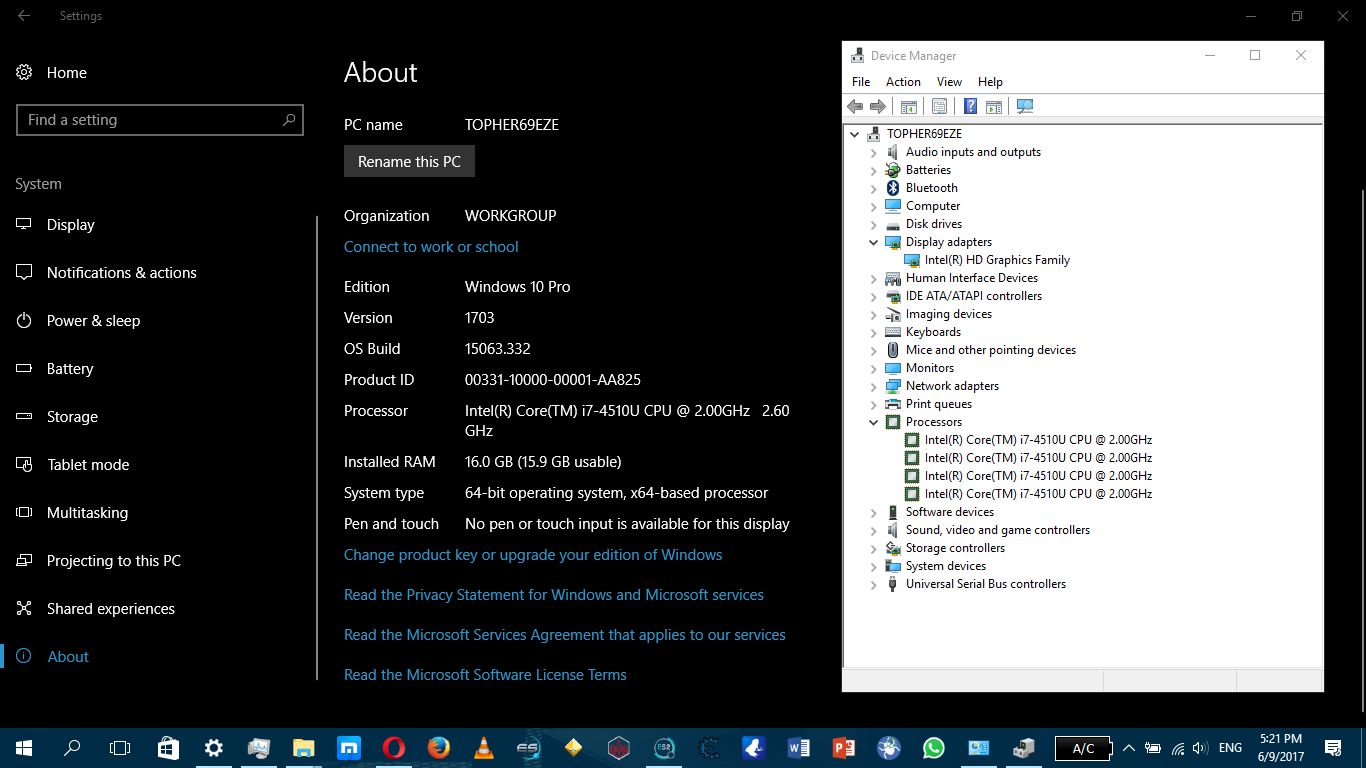Open Windows Start menu
Screen dimensions: 1366x768
click(x=24, y=748)
